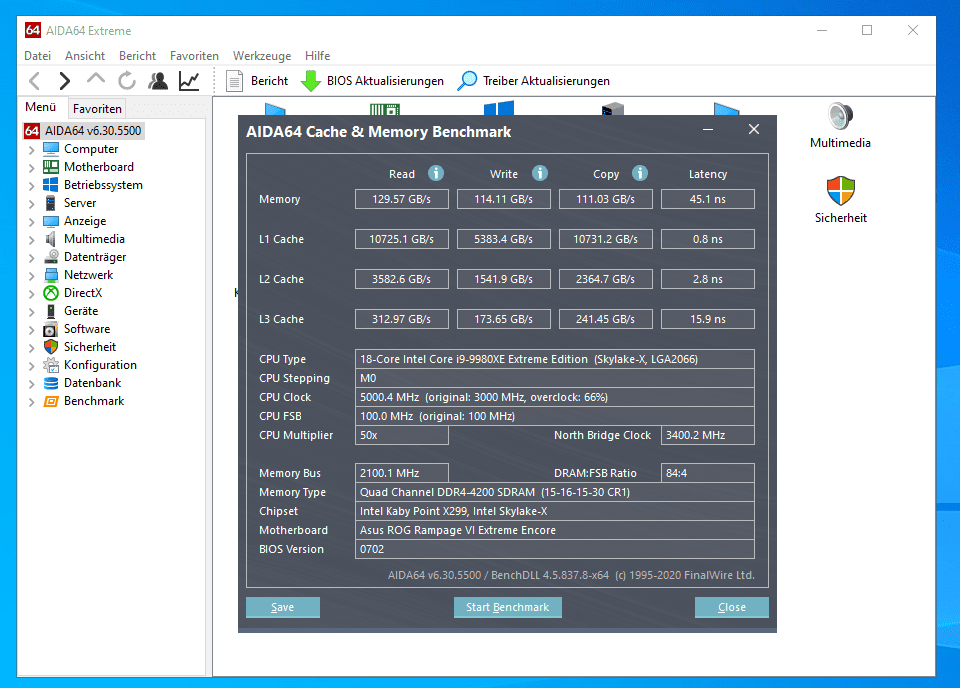Expand the Geräte tree node
Image resolution: width=960 pixels, height=688 pixels.
32,312
